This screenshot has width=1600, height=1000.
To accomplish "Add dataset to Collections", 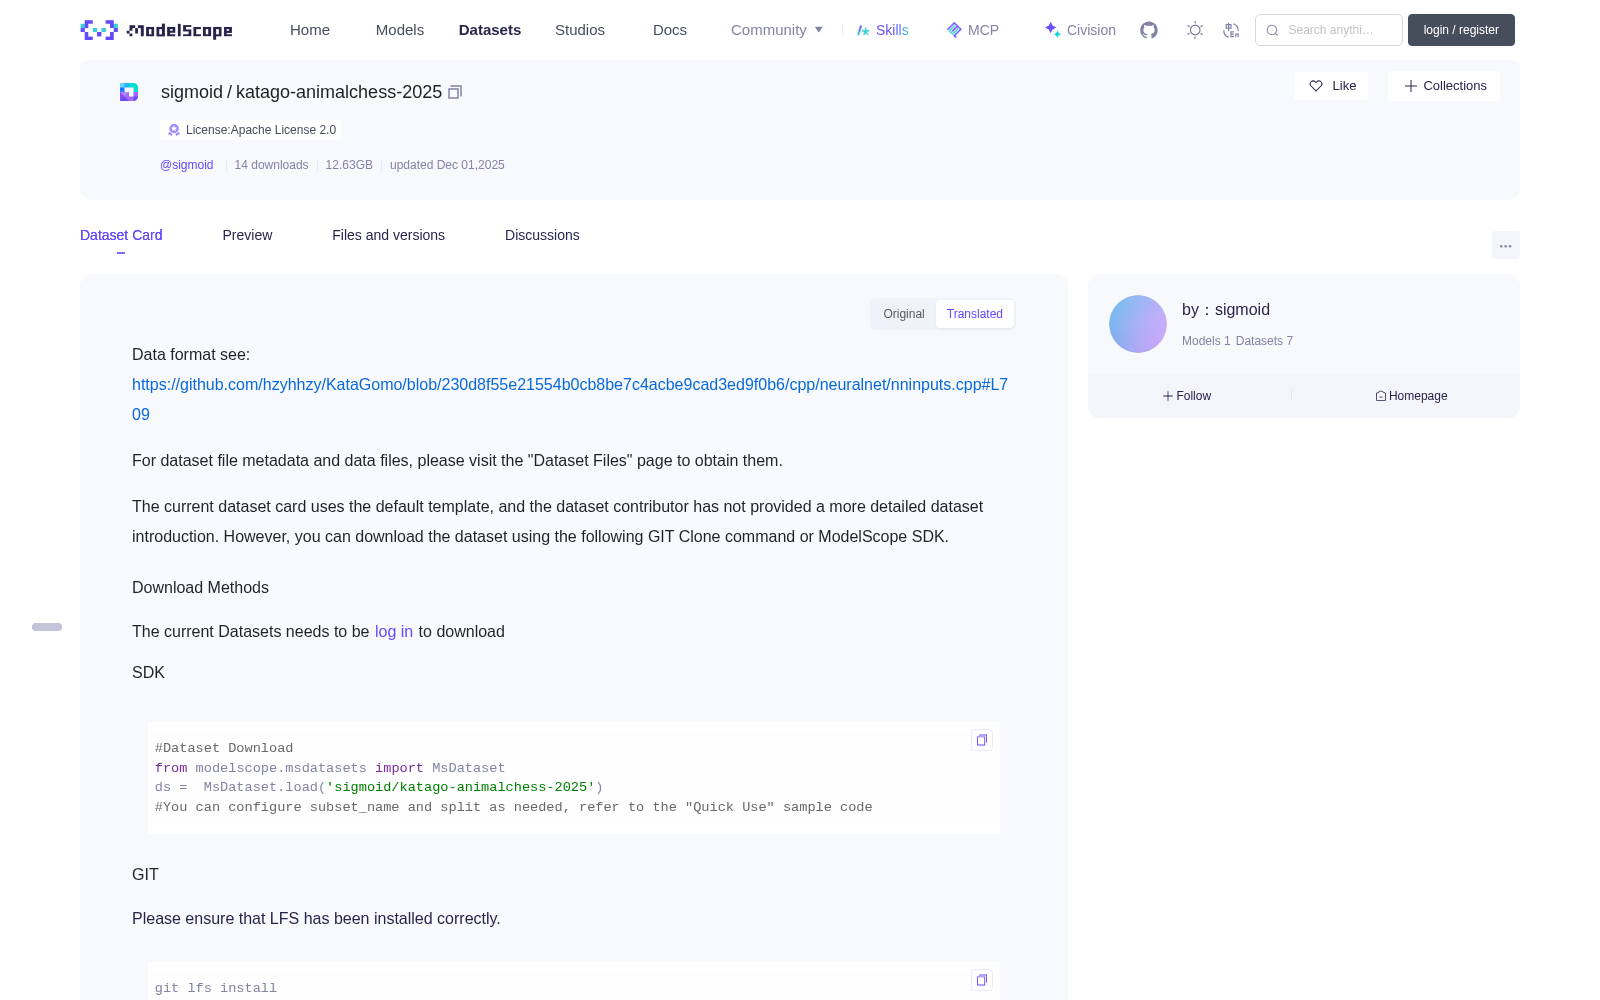I will 1444,86.
